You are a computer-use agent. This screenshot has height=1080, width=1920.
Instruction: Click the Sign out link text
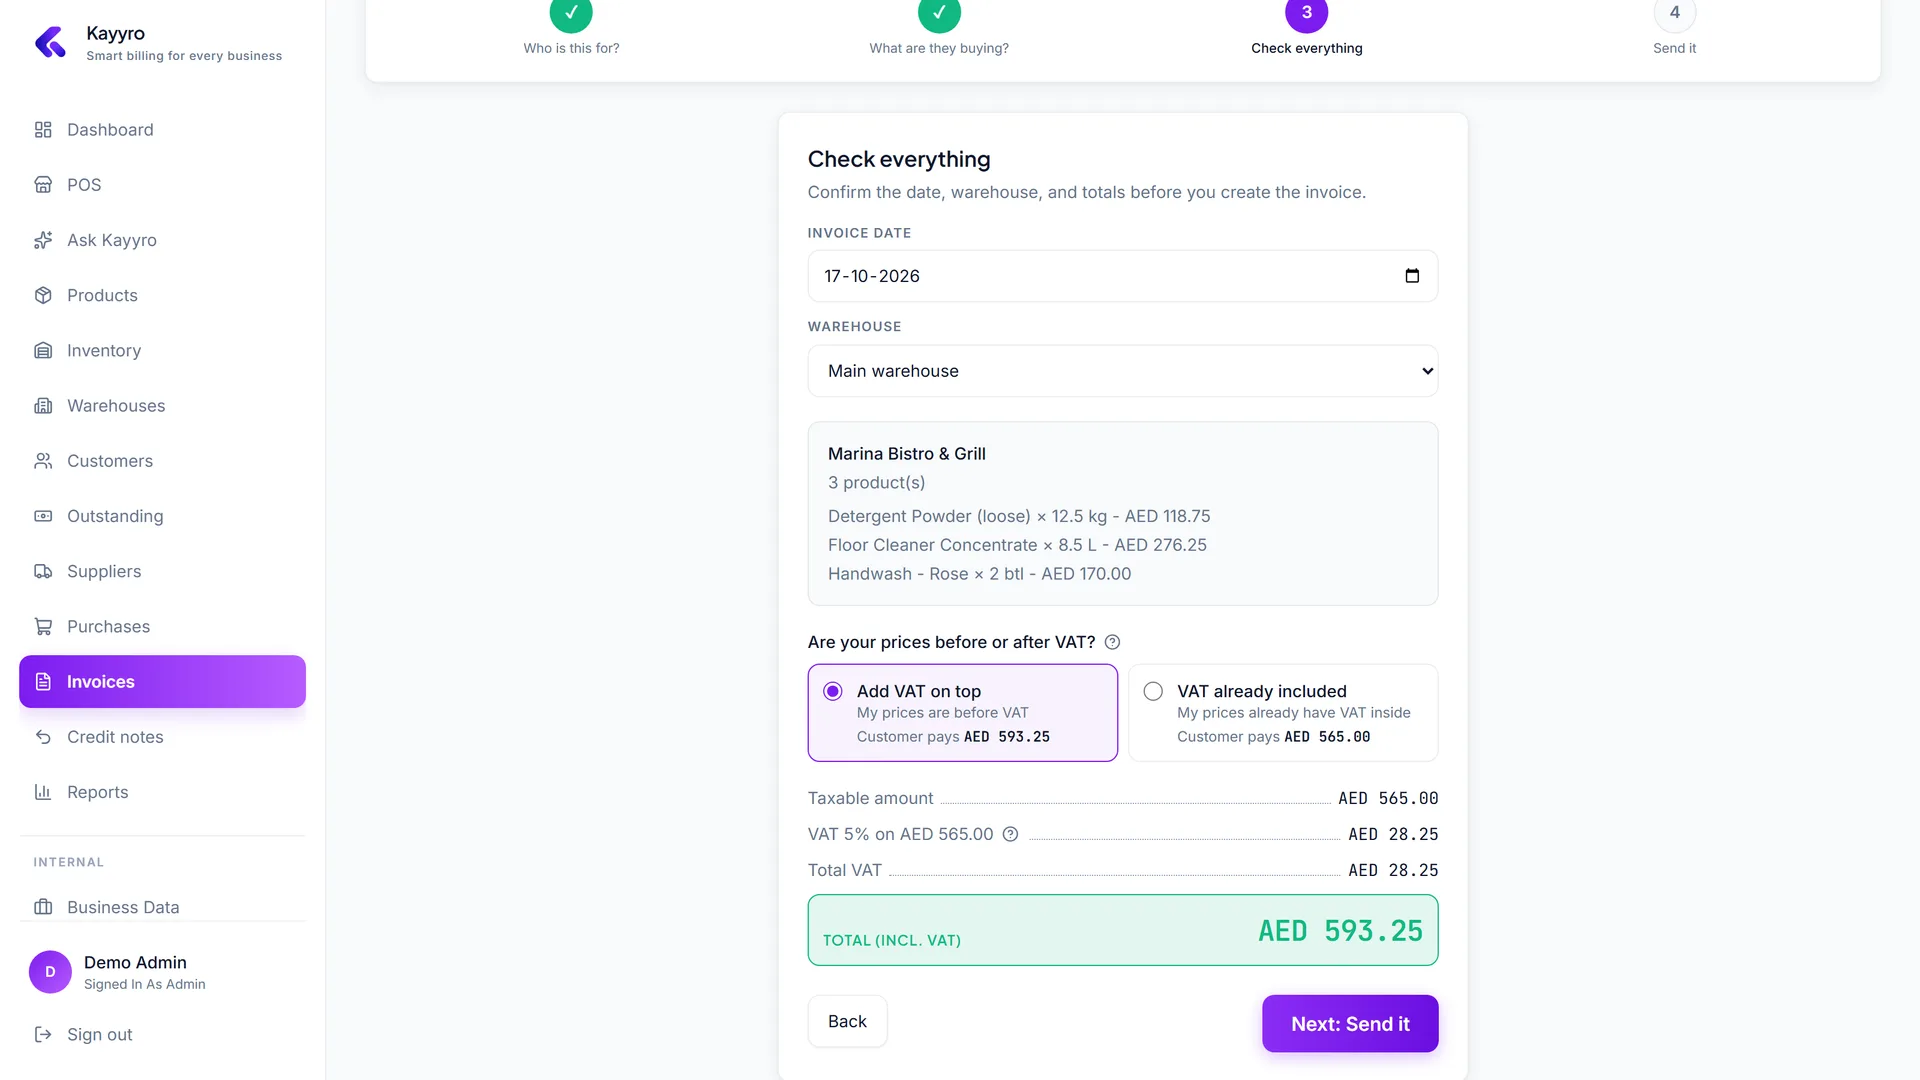pos(99,1034)
